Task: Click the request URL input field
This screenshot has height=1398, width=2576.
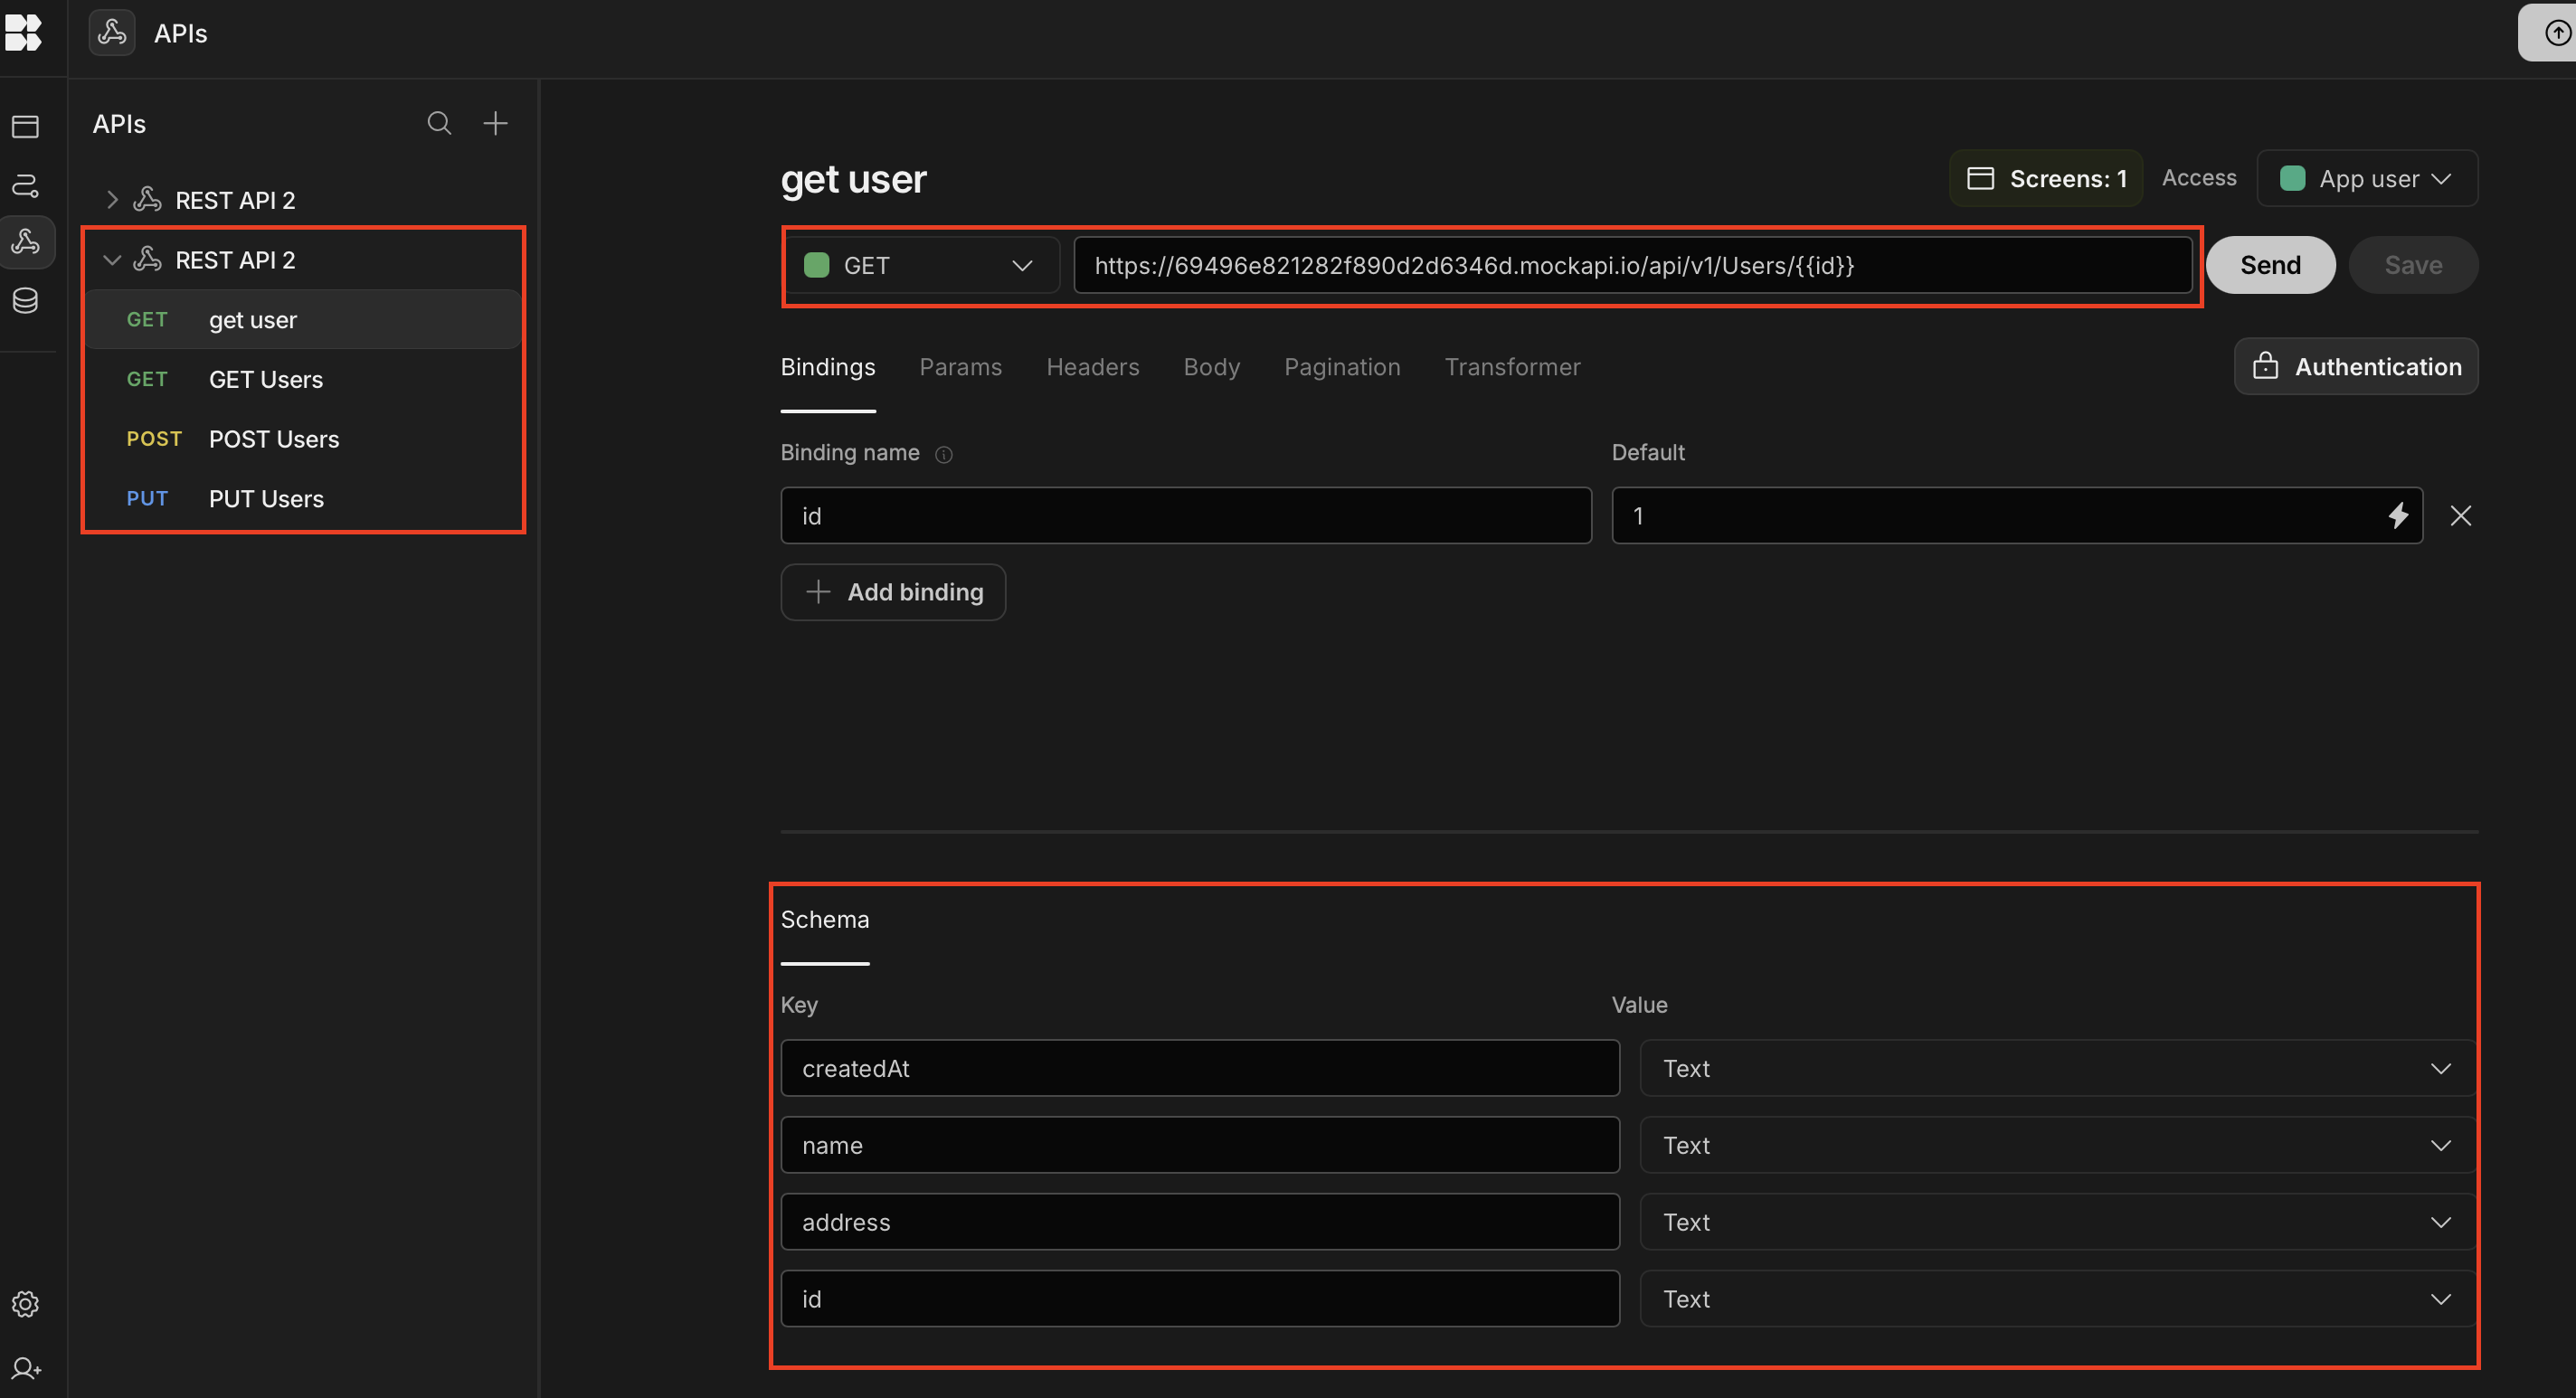Action: coord(1630,265)
